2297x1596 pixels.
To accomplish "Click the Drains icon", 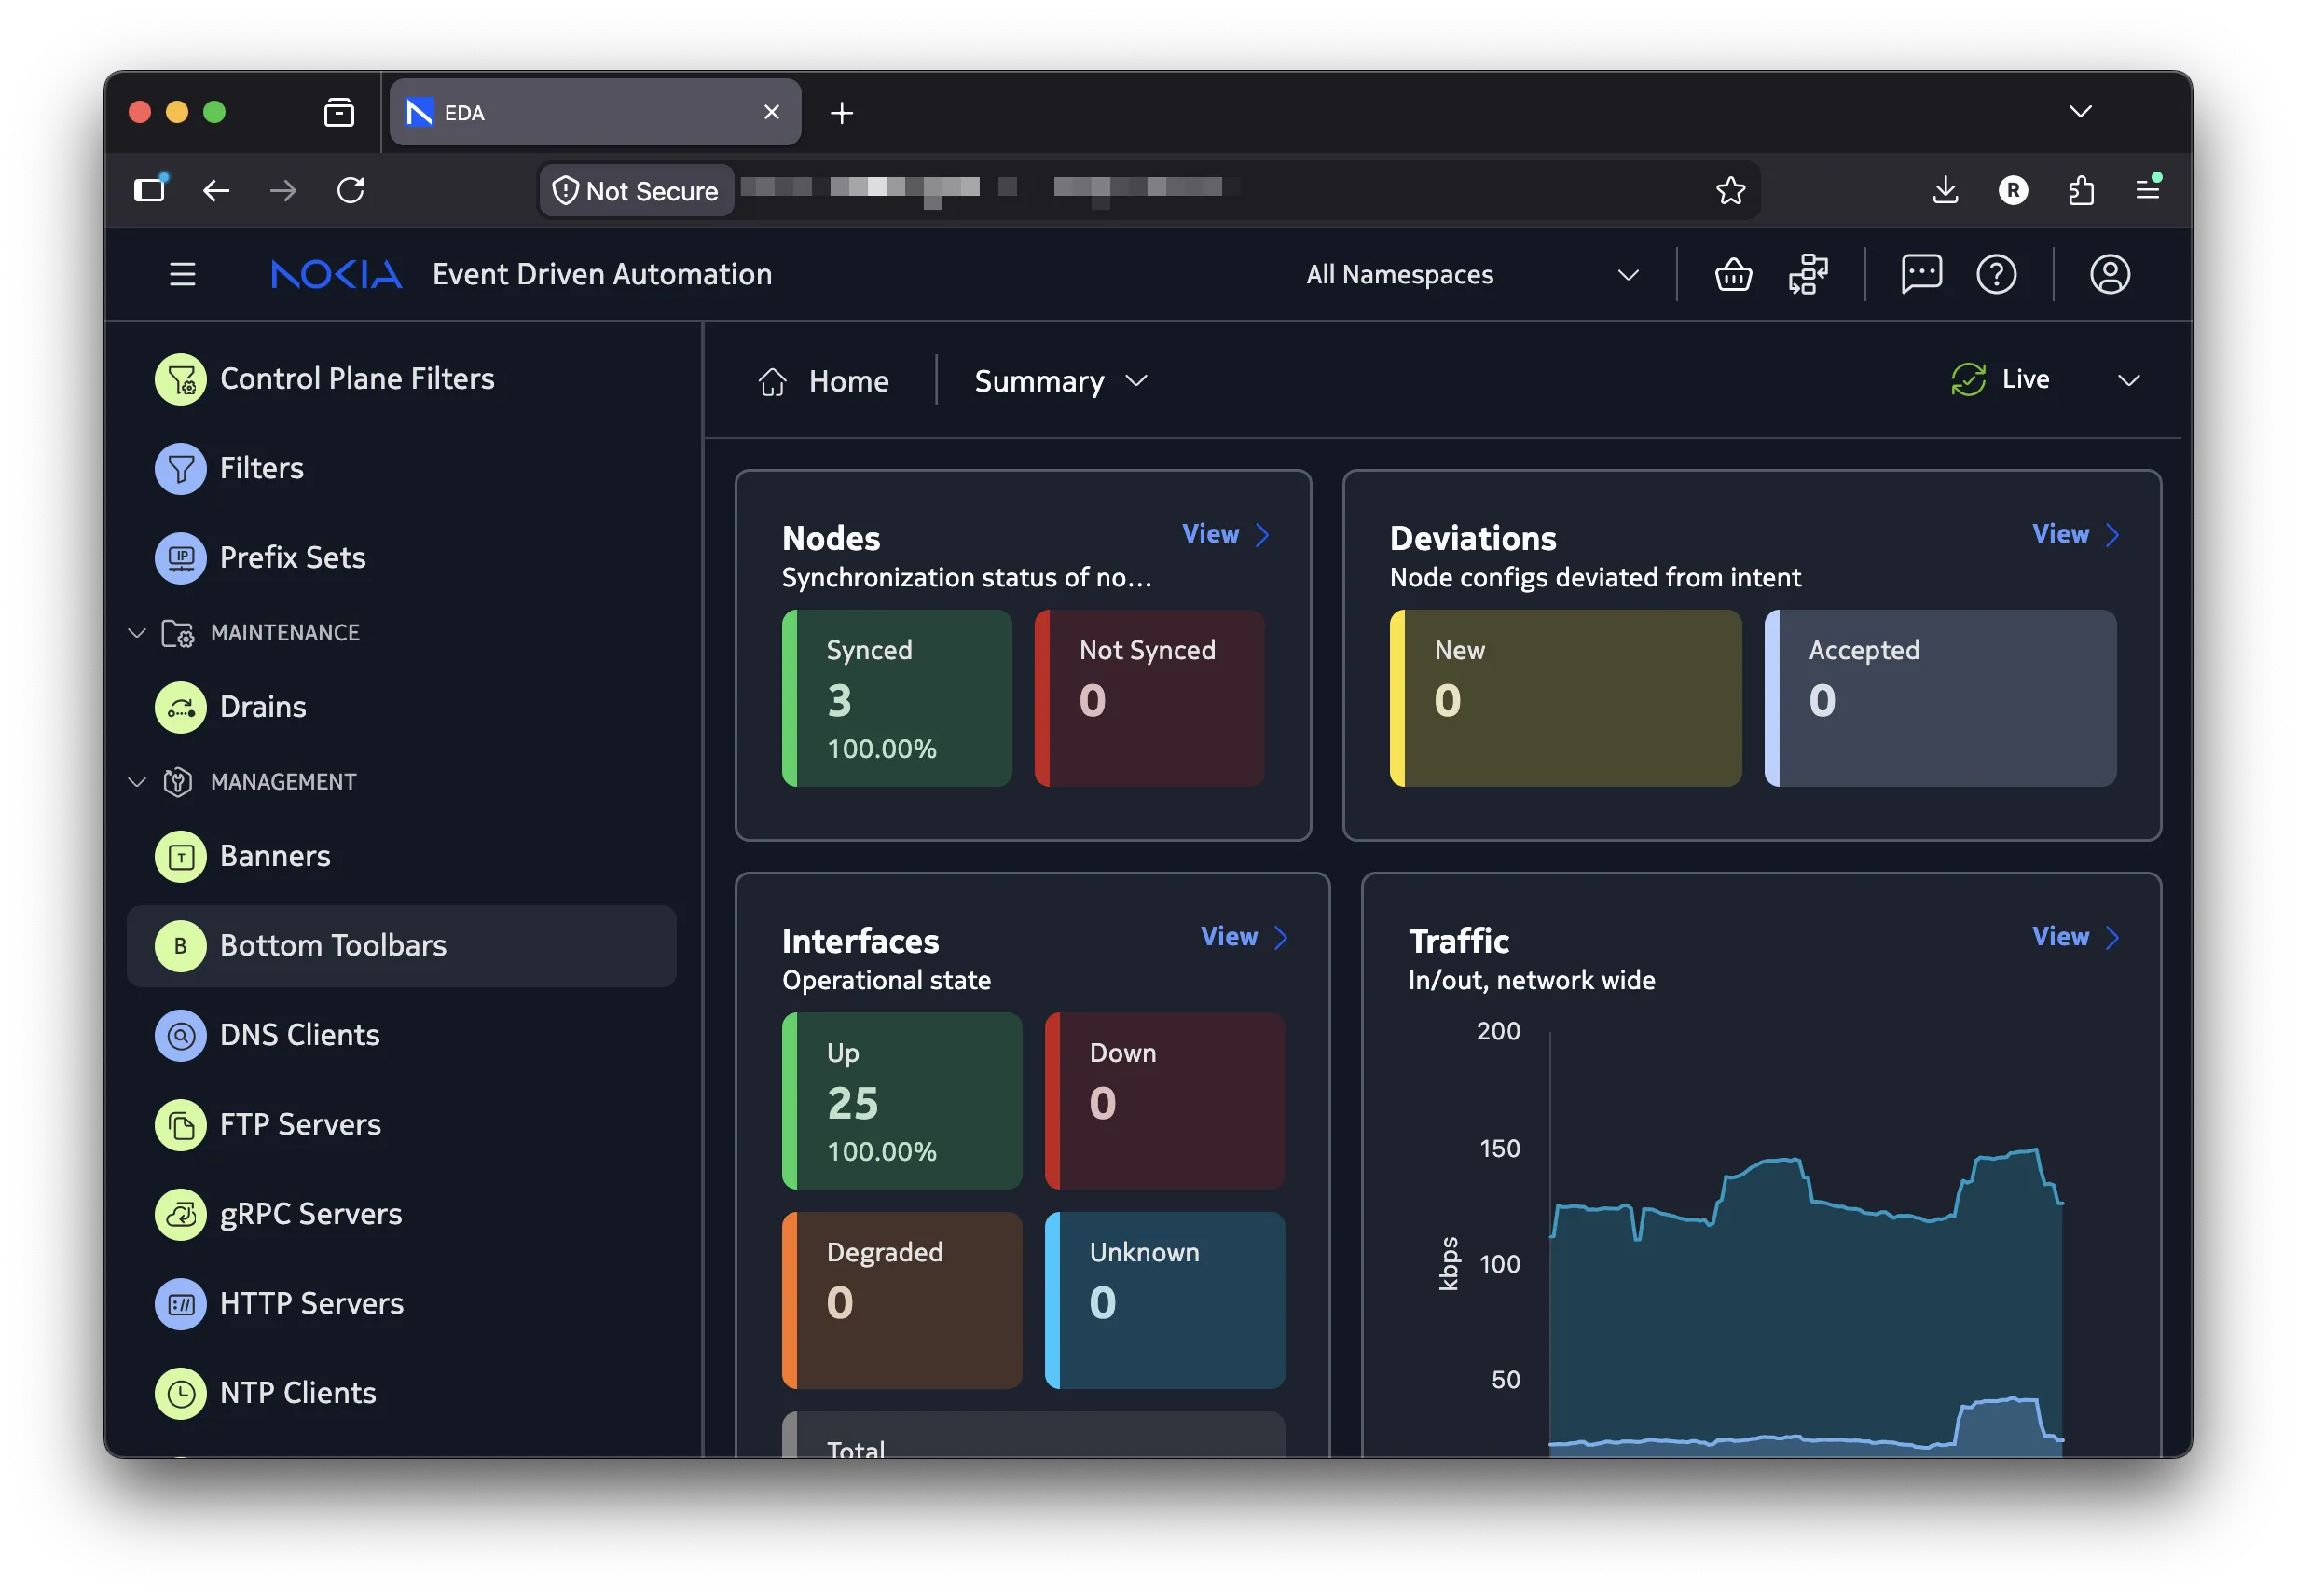I will pos(180,707).
